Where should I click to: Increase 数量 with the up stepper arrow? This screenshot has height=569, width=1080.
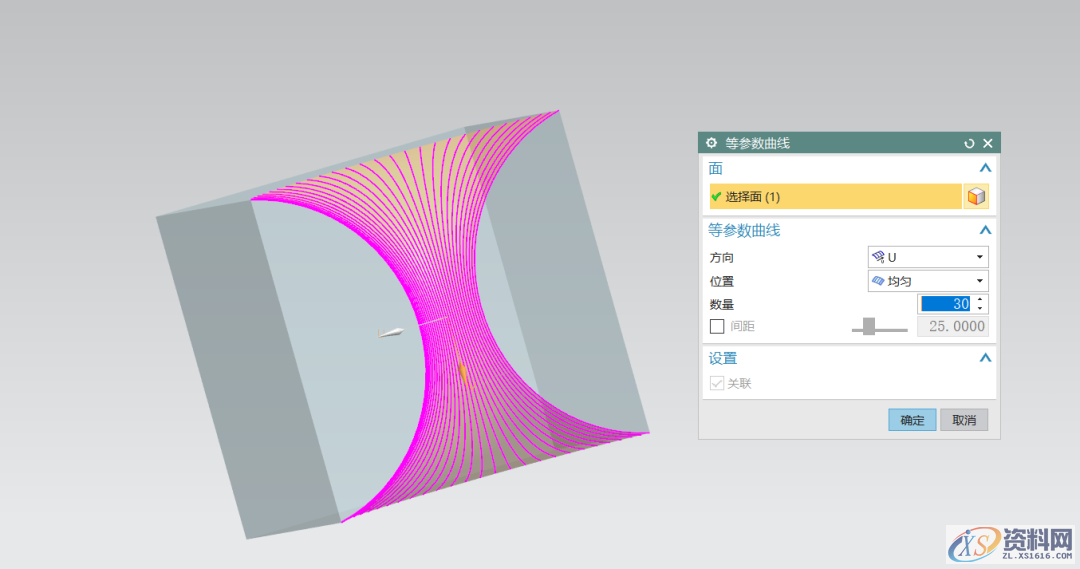tap(980, 299)
